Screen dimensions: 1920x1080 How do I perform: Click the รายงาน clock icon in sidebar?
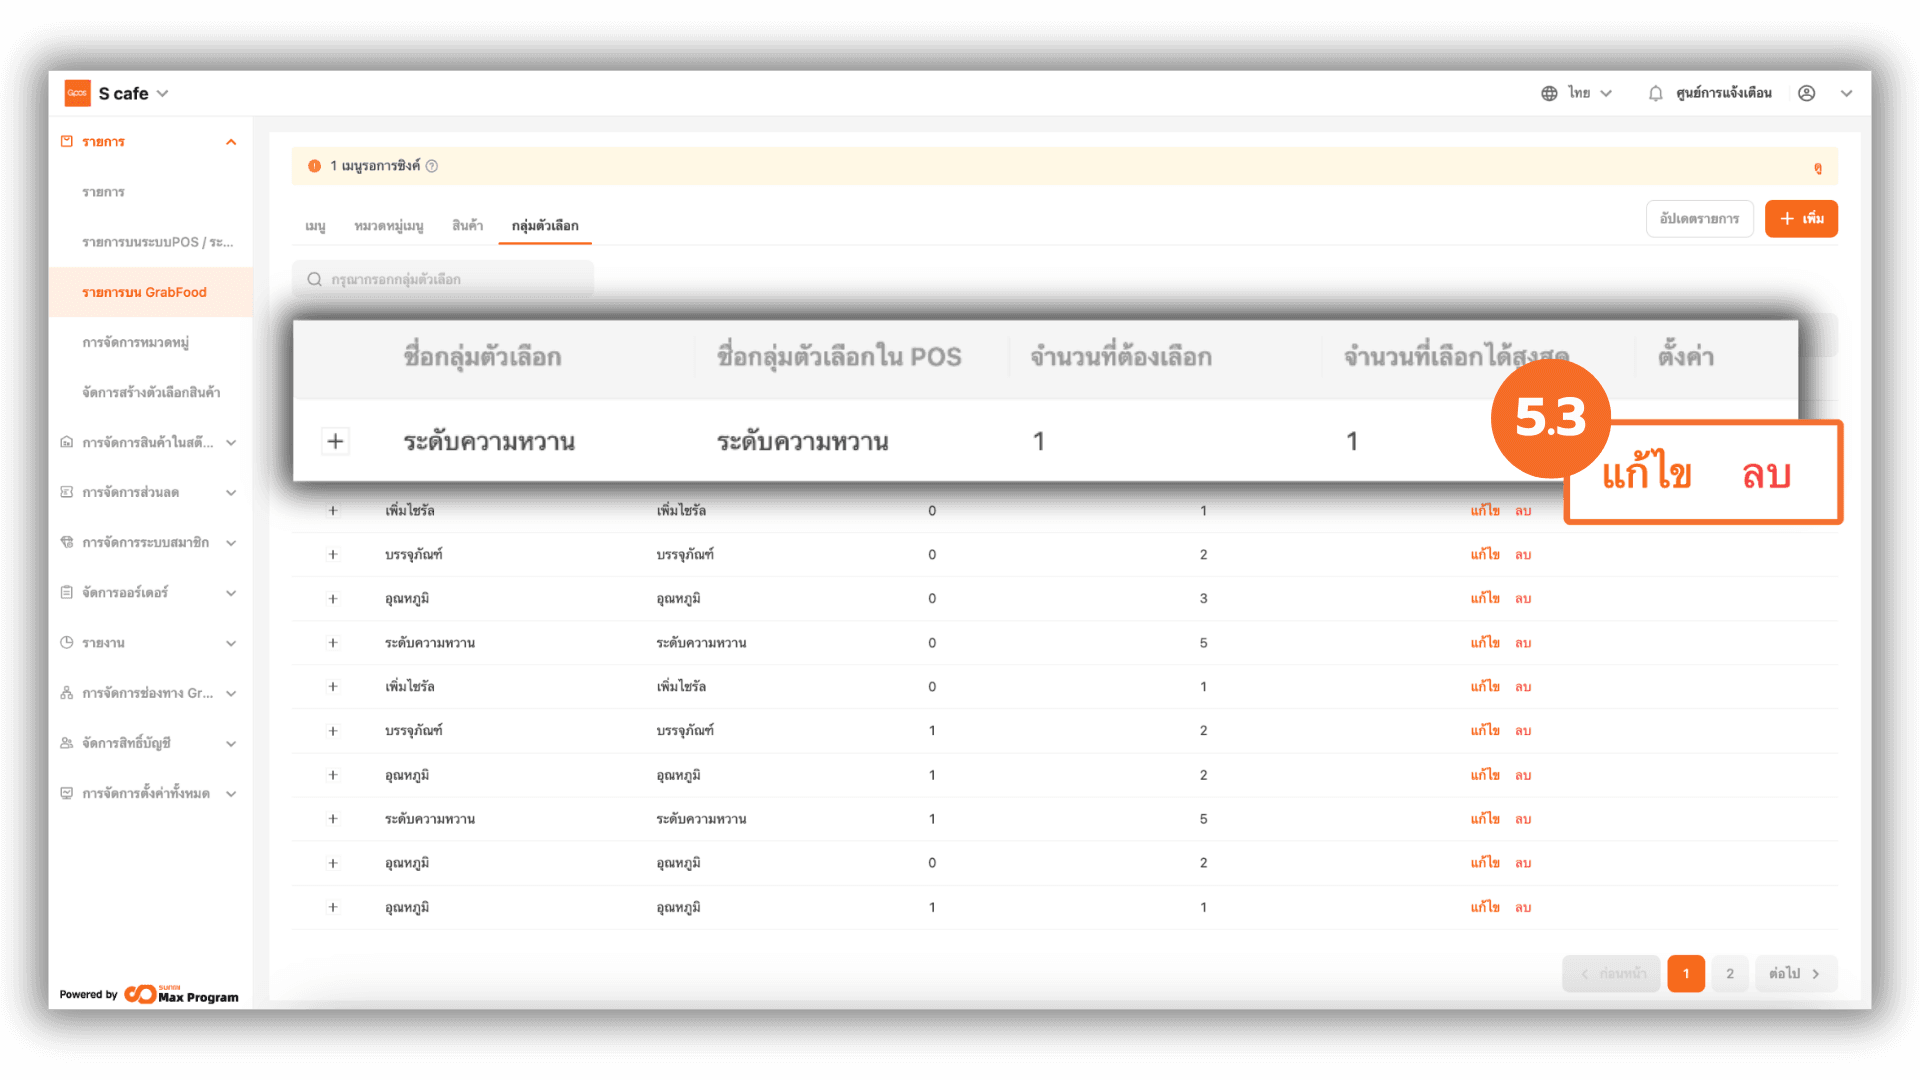coord(67,642)
